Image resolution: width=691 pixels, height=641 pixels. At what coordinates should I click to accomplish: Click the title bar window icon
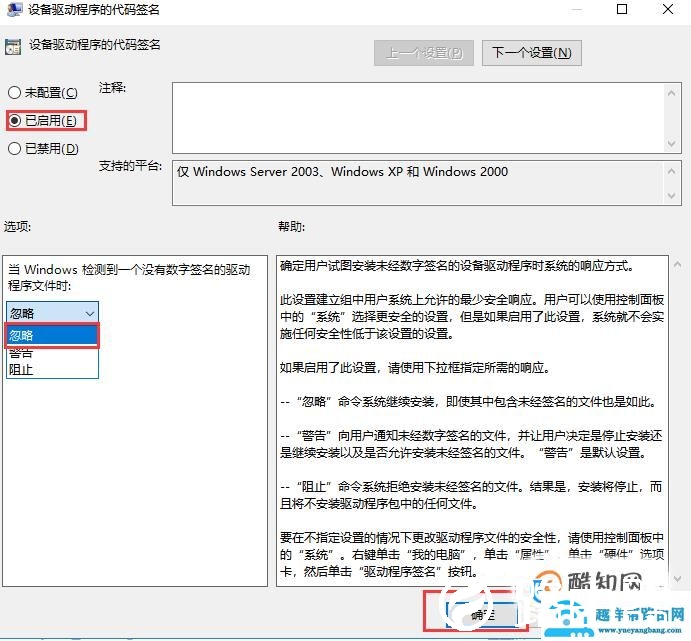(15, 9)
